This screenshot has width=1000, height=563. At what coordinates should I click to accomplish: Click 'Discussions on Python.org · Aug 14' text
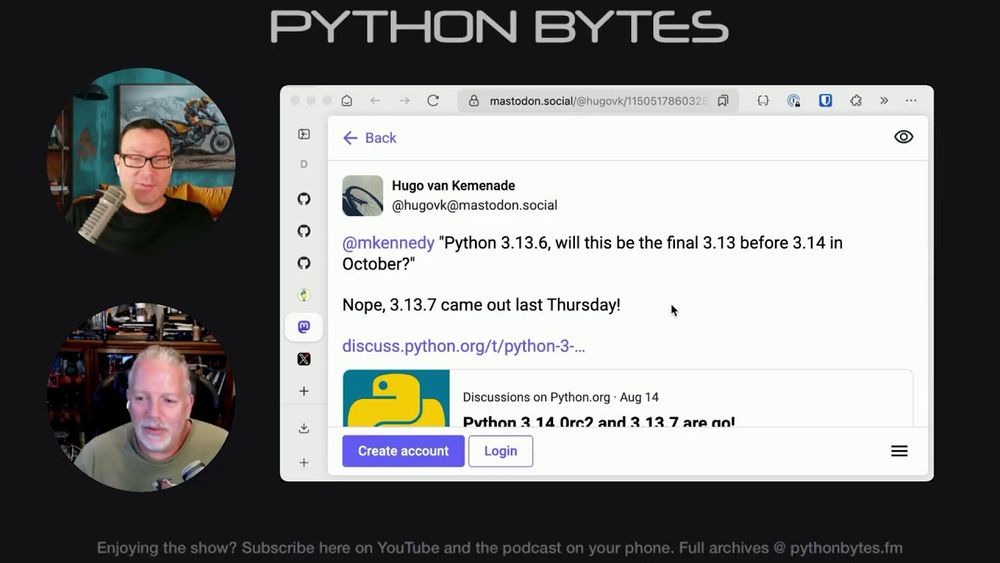click(561, 397)
